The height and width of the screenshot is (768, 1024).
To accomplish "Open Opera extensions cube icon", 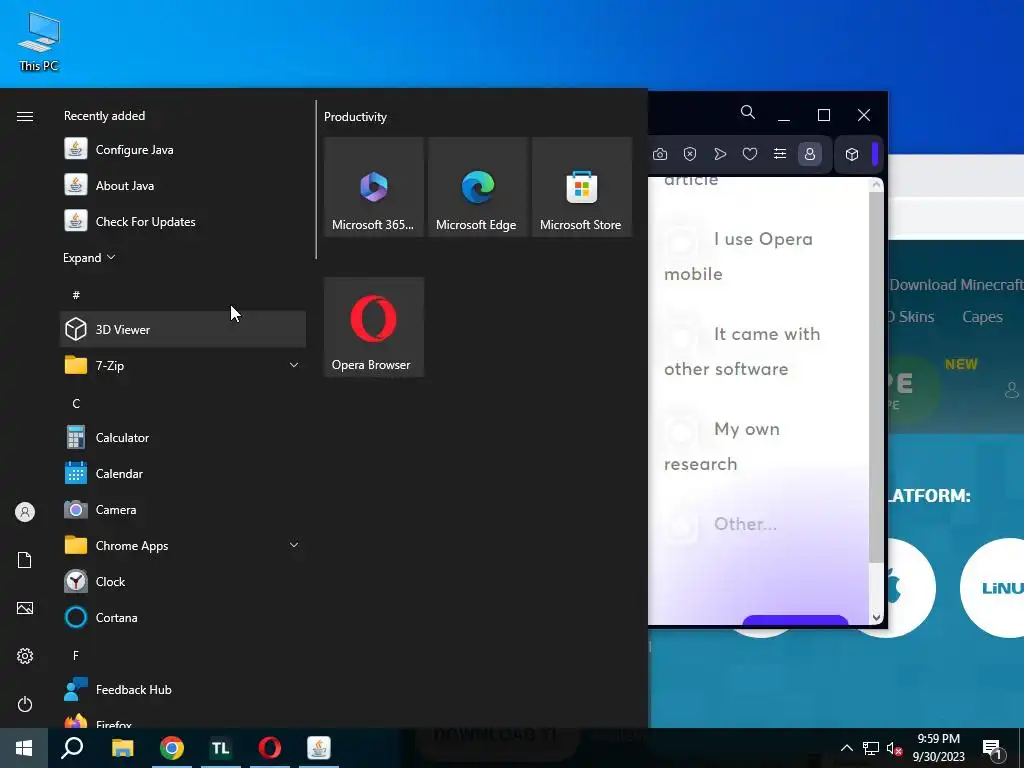I will click(852, 154).
